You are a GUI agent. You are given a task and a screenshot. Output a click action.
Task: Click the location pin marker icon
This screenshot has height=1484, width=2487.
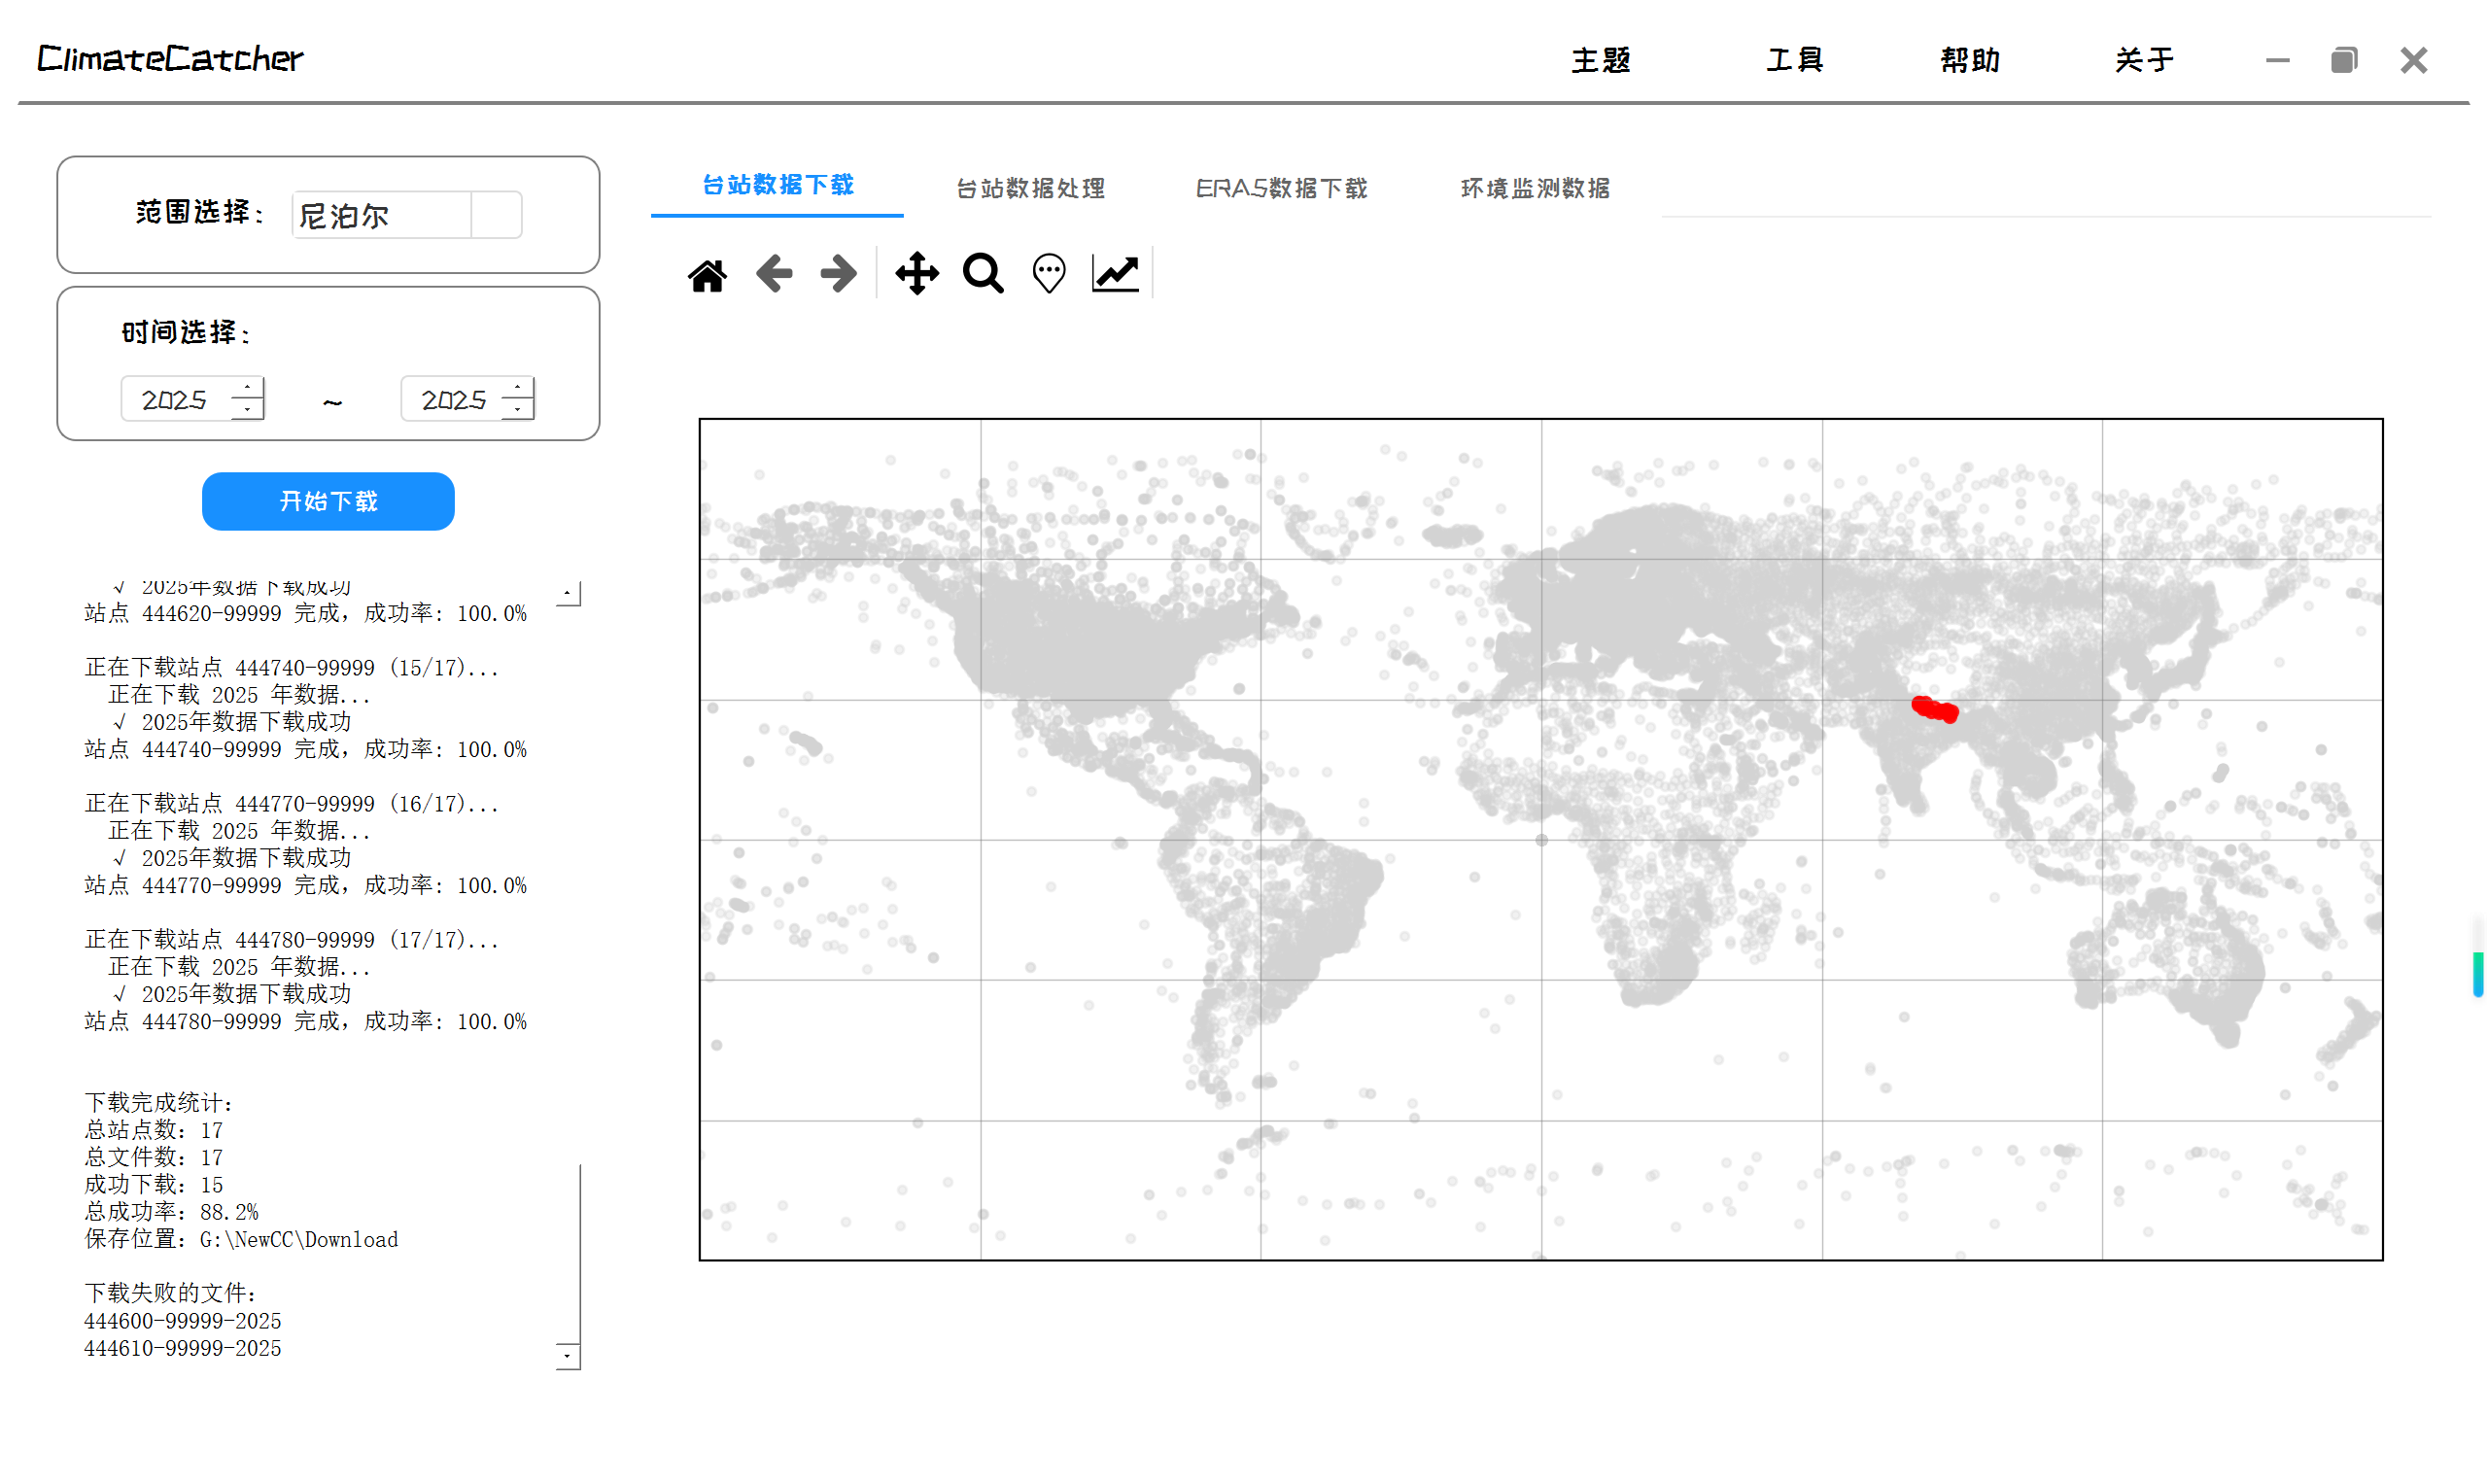pos(1049,273)
